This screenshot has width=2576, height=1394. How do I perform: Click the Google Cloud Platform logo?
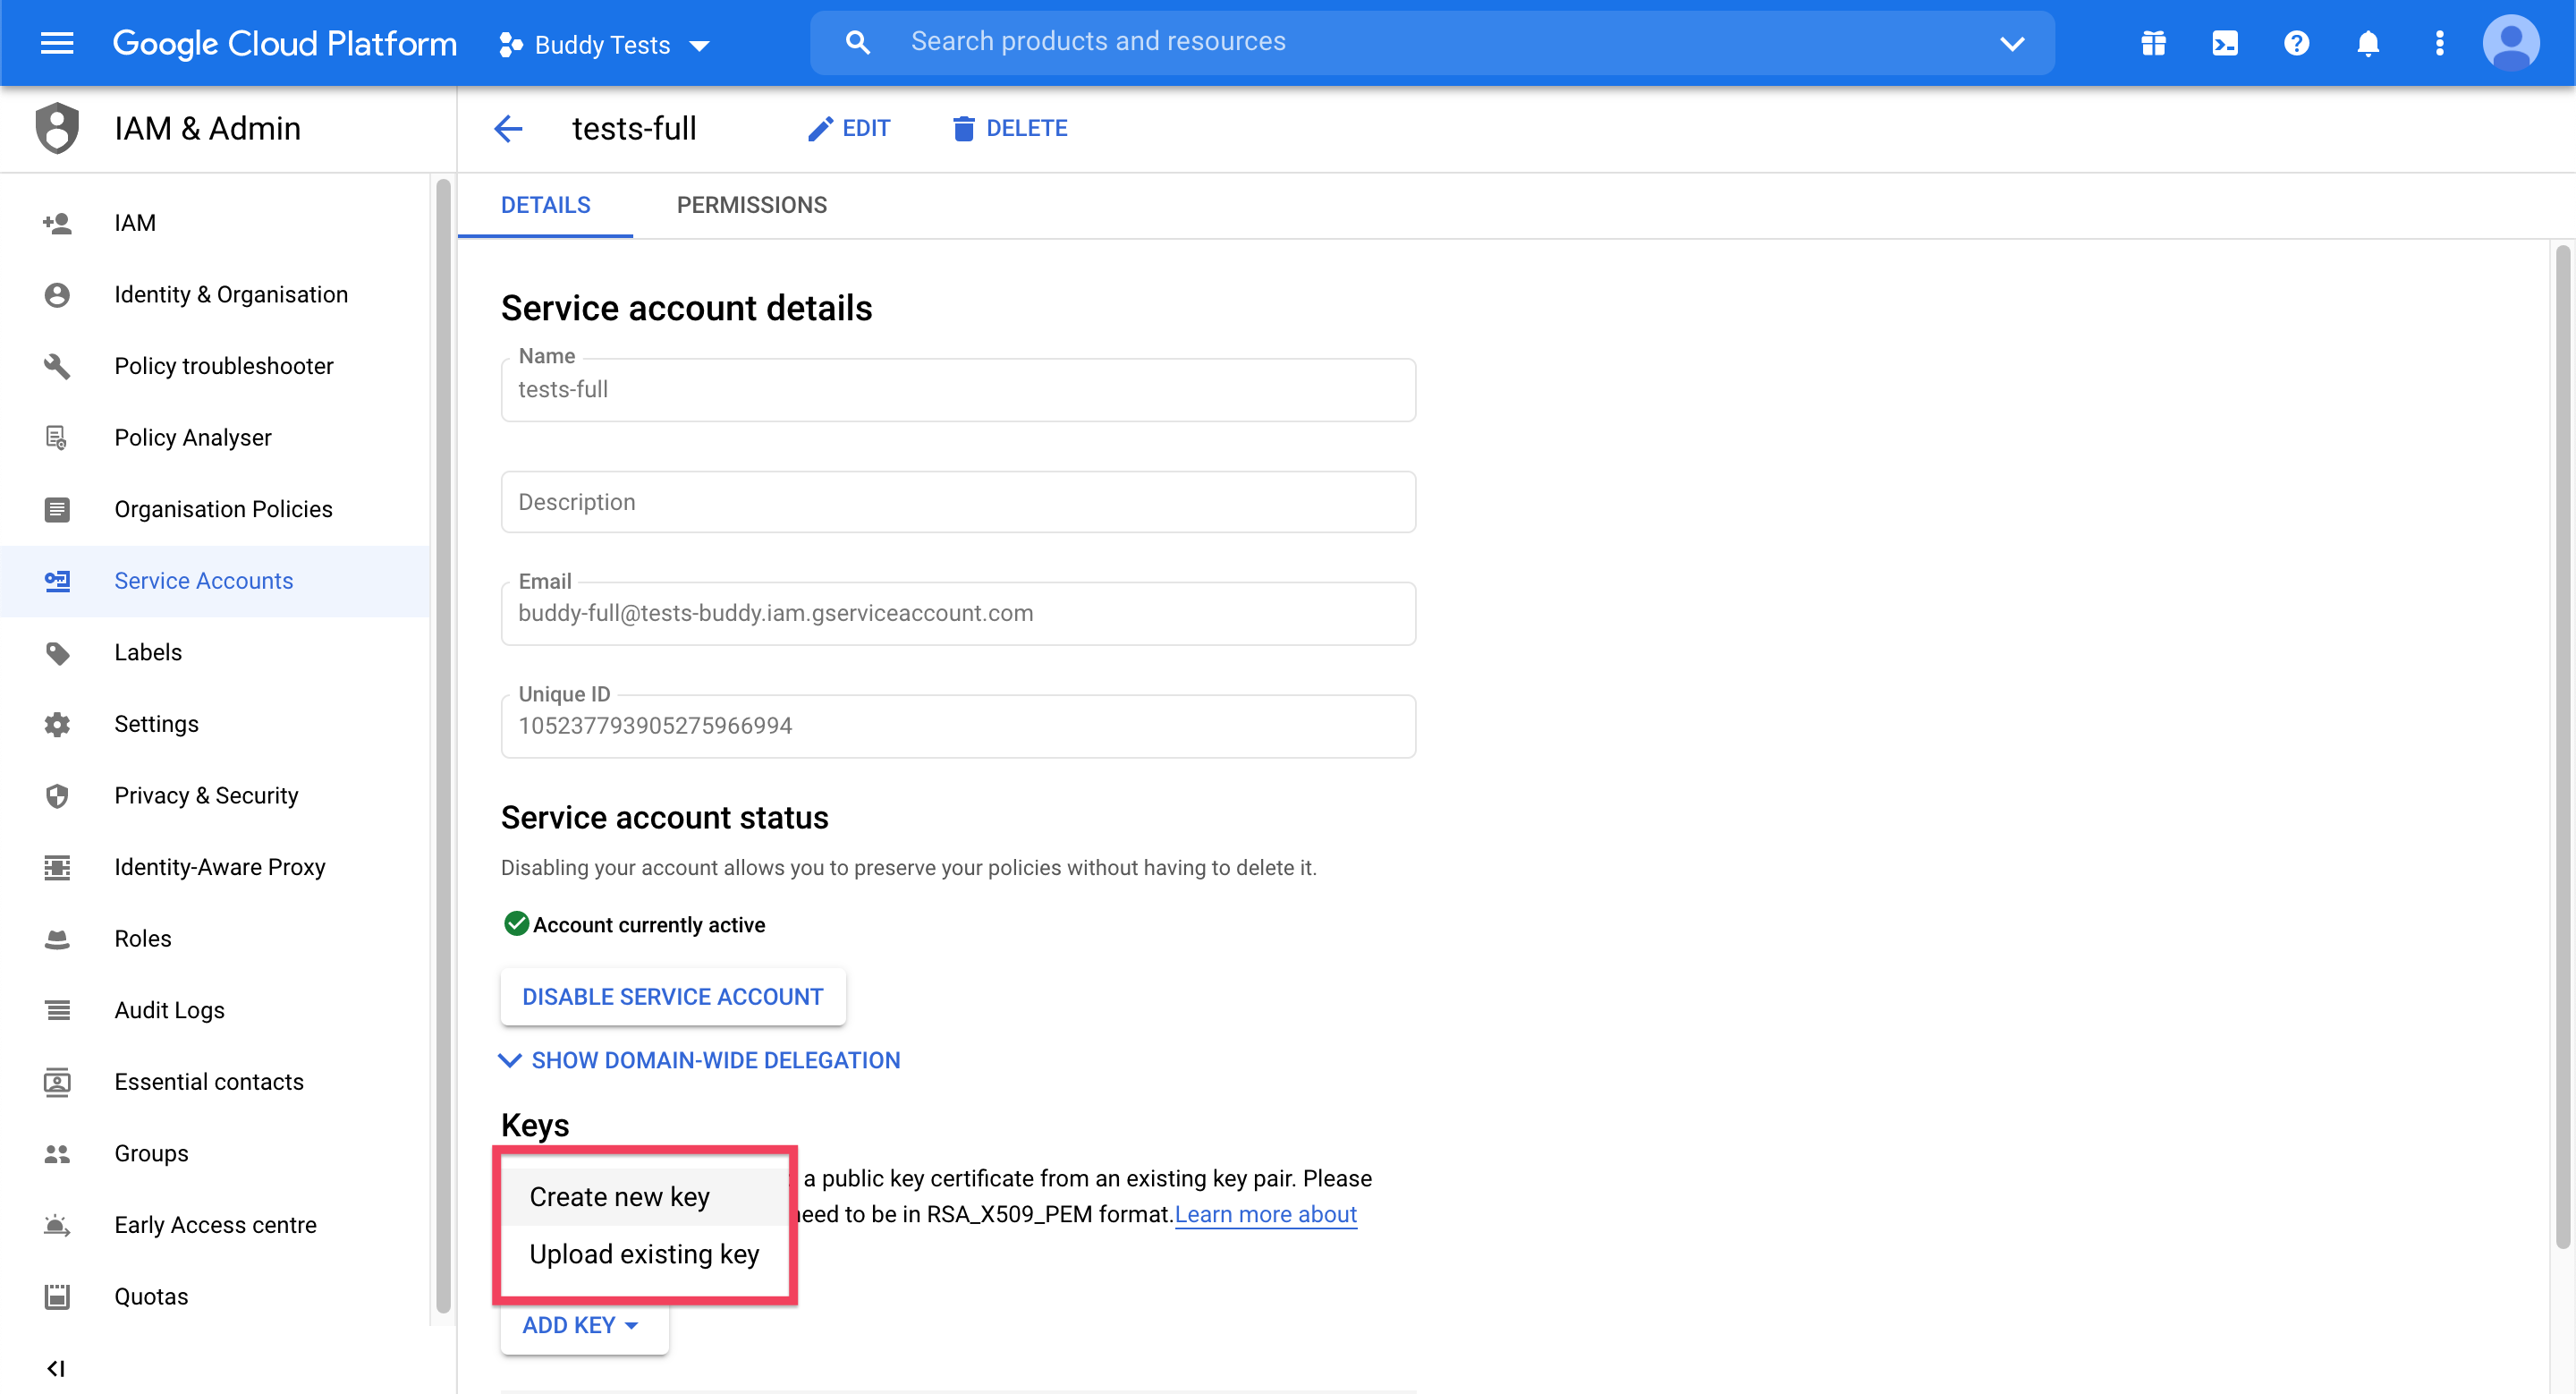(x=284, y=43)
